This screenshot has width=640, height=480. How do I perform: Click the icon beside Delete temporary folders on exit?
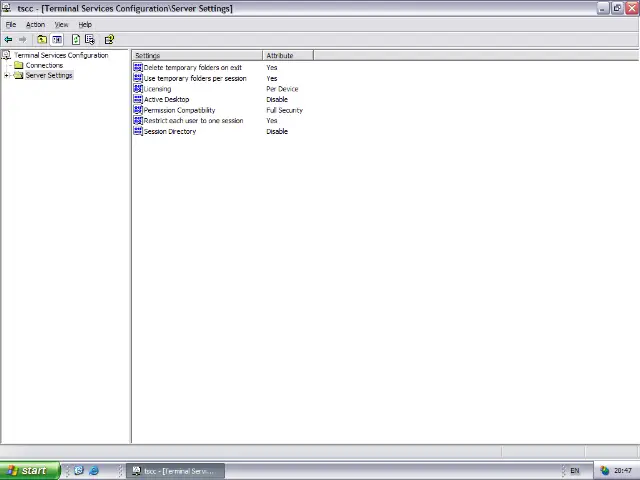coord(138,67)
